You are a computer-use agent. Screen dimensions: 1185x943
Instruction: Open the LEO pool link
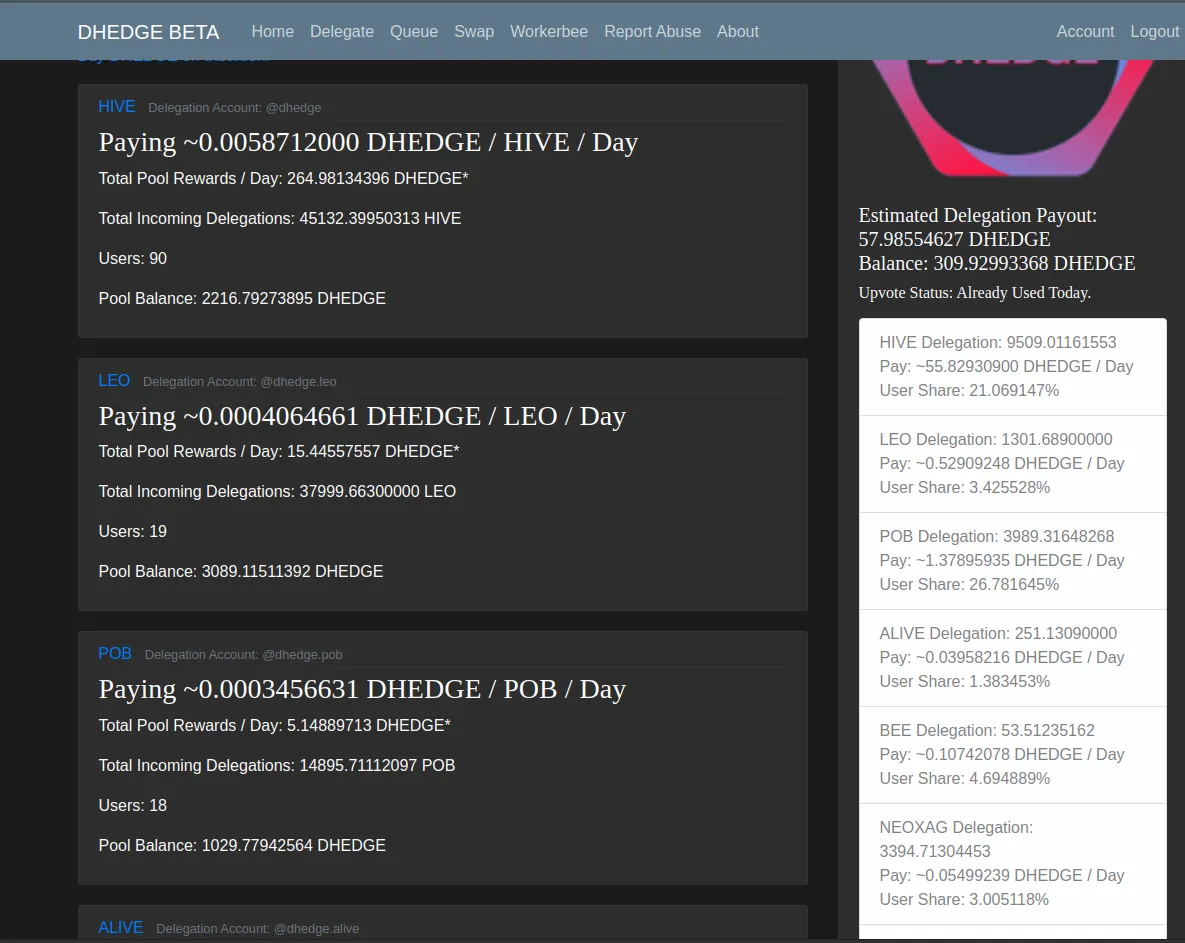coord(114,380)
